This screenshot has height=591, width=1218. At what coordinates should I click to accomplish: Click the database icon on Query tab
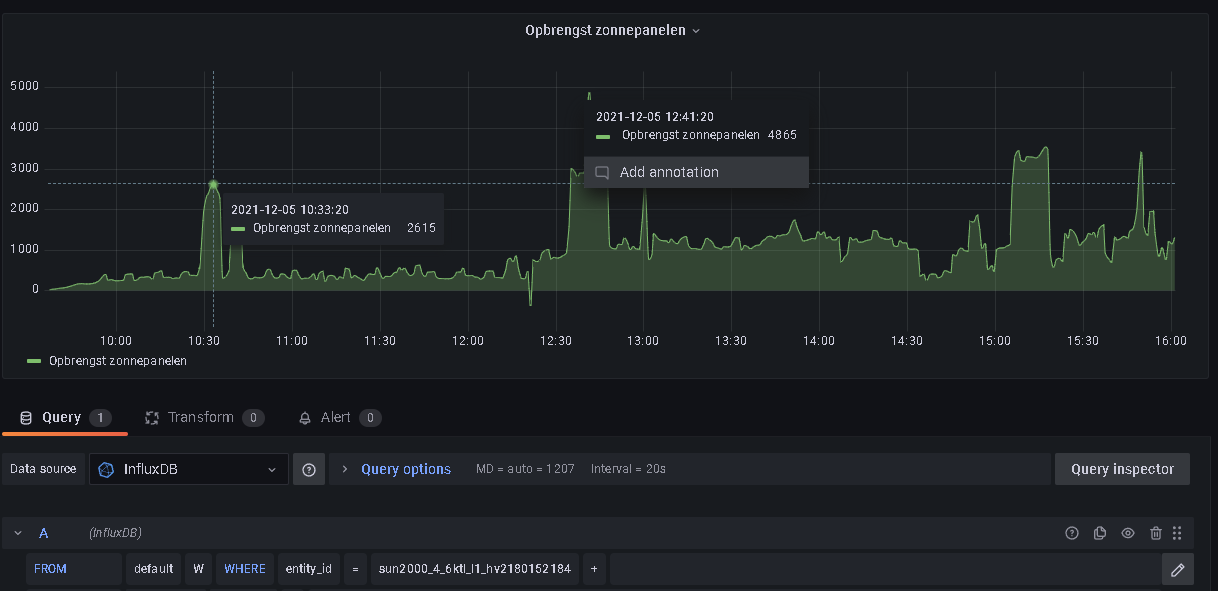point(26,418)
